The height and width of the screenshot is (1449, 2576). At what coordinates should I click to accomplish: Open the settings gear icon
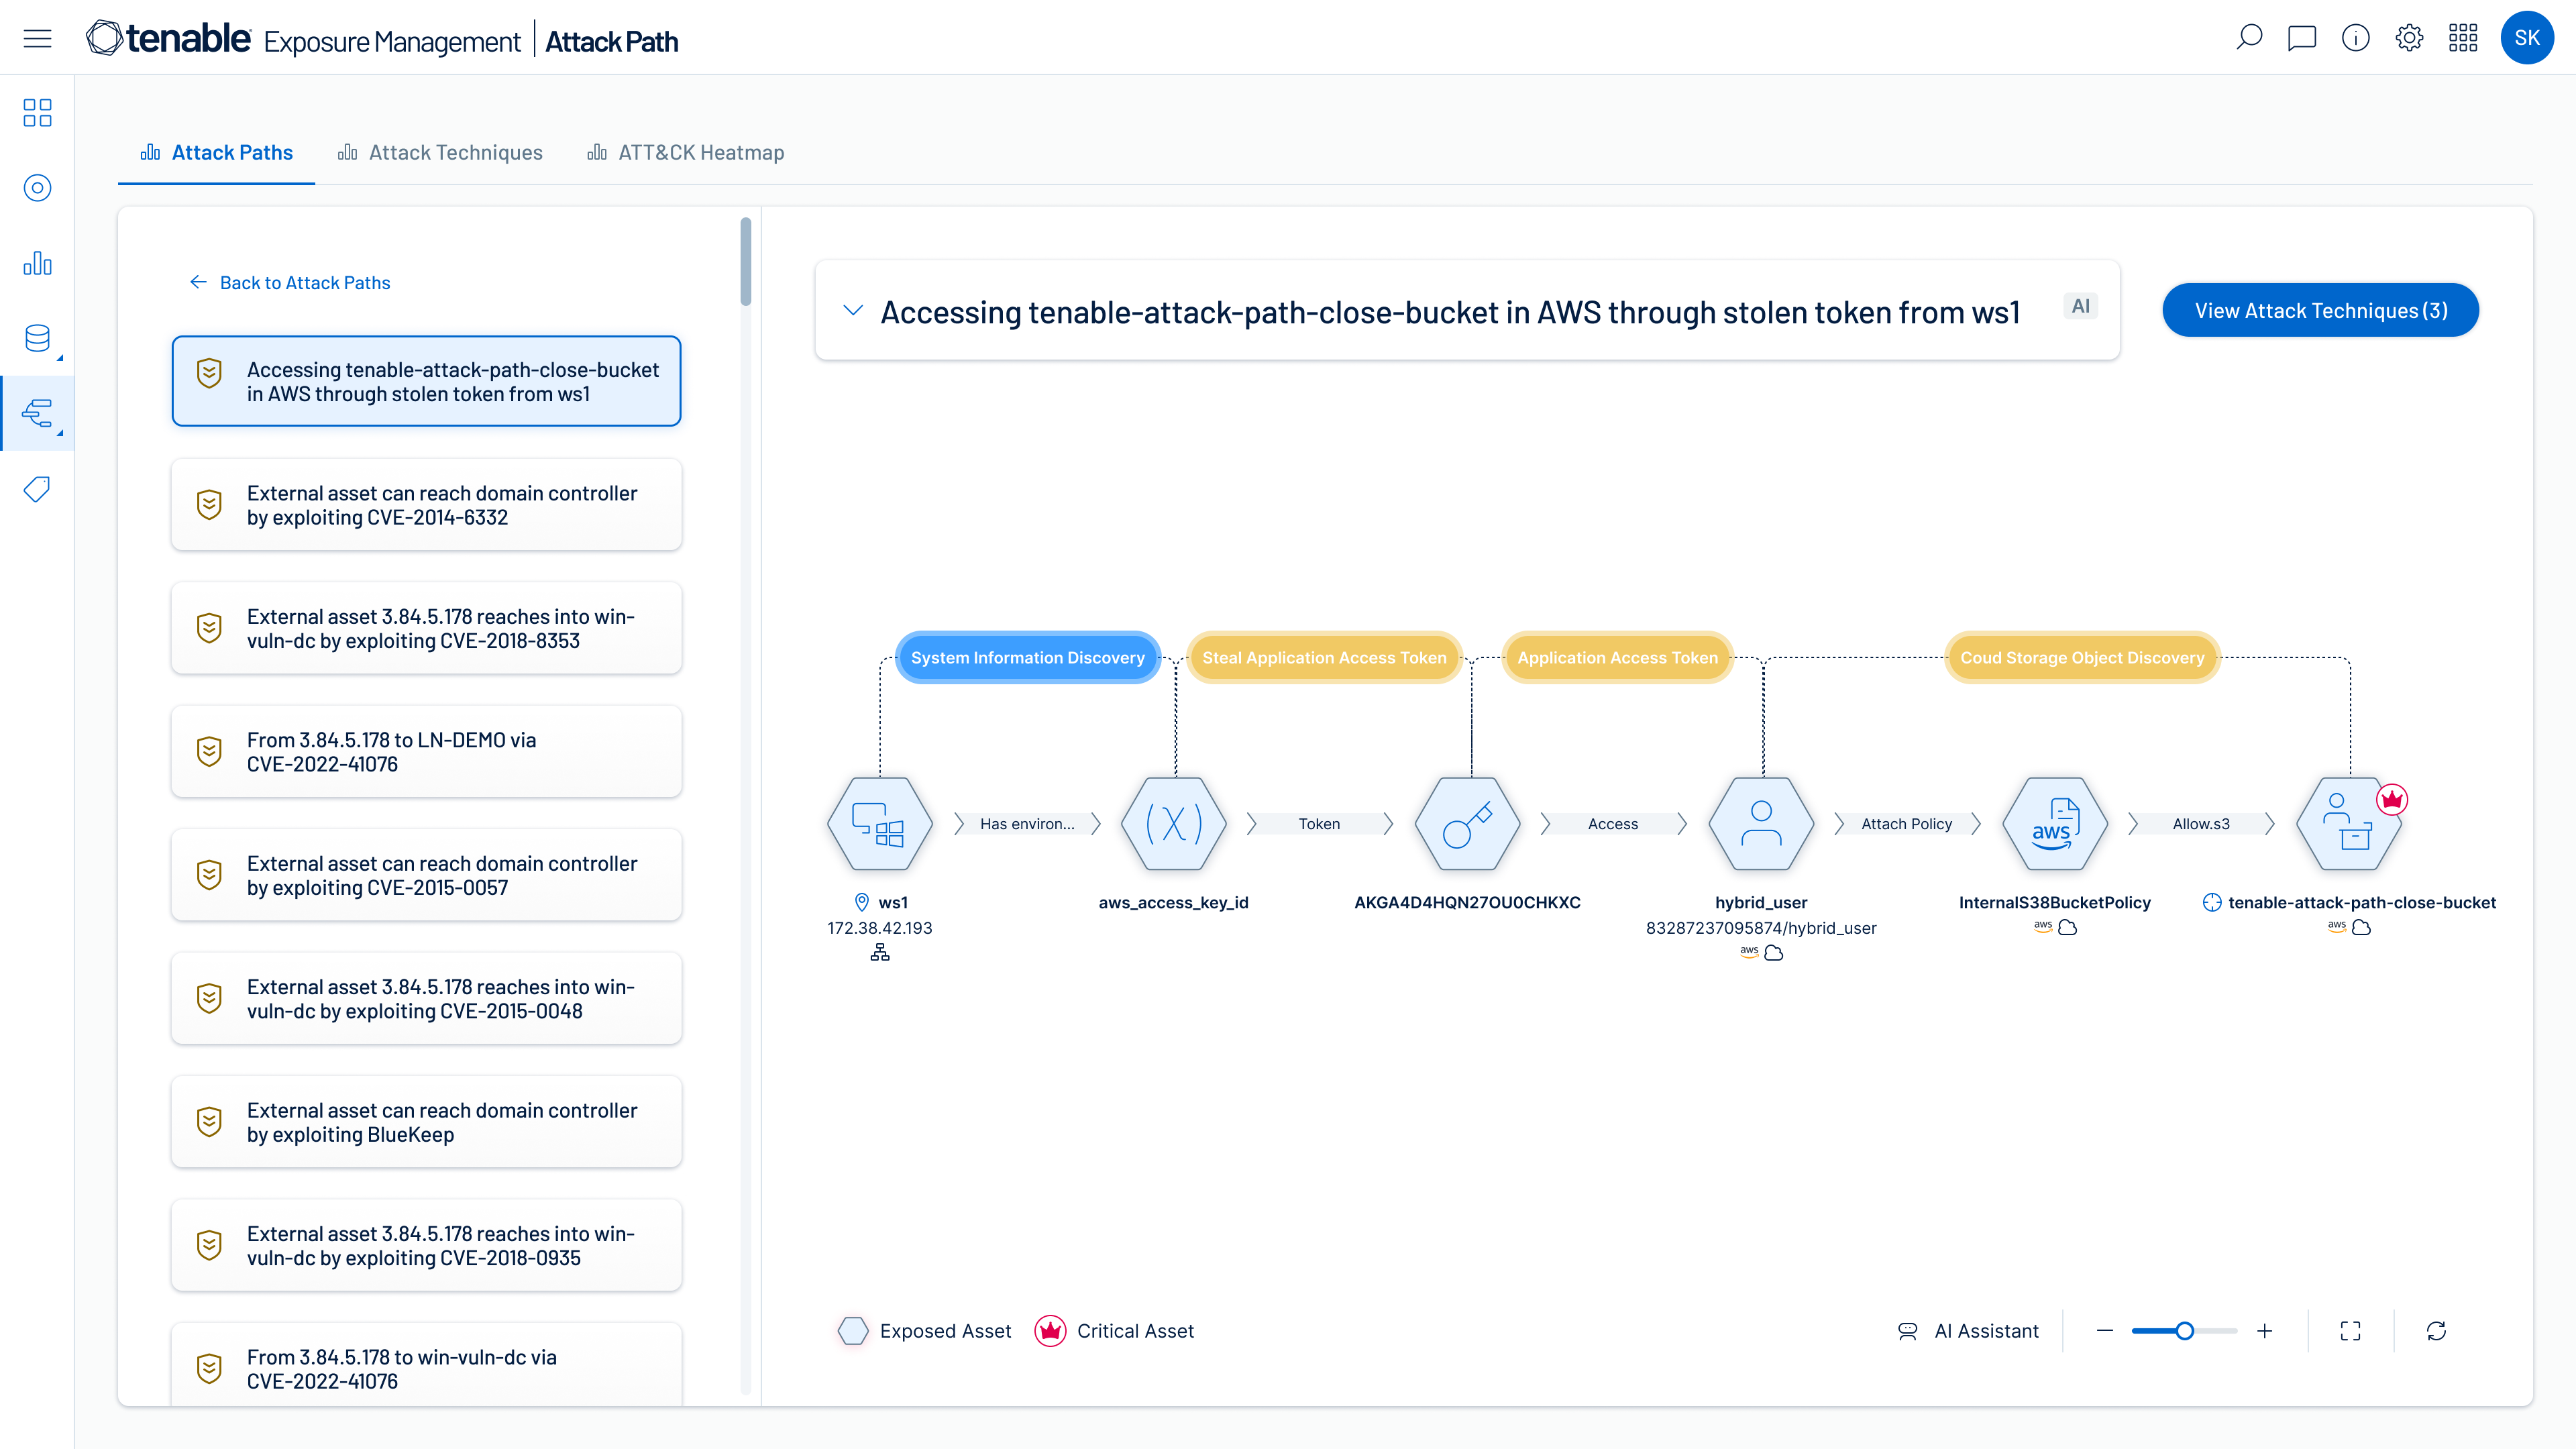coord(2409,38)
